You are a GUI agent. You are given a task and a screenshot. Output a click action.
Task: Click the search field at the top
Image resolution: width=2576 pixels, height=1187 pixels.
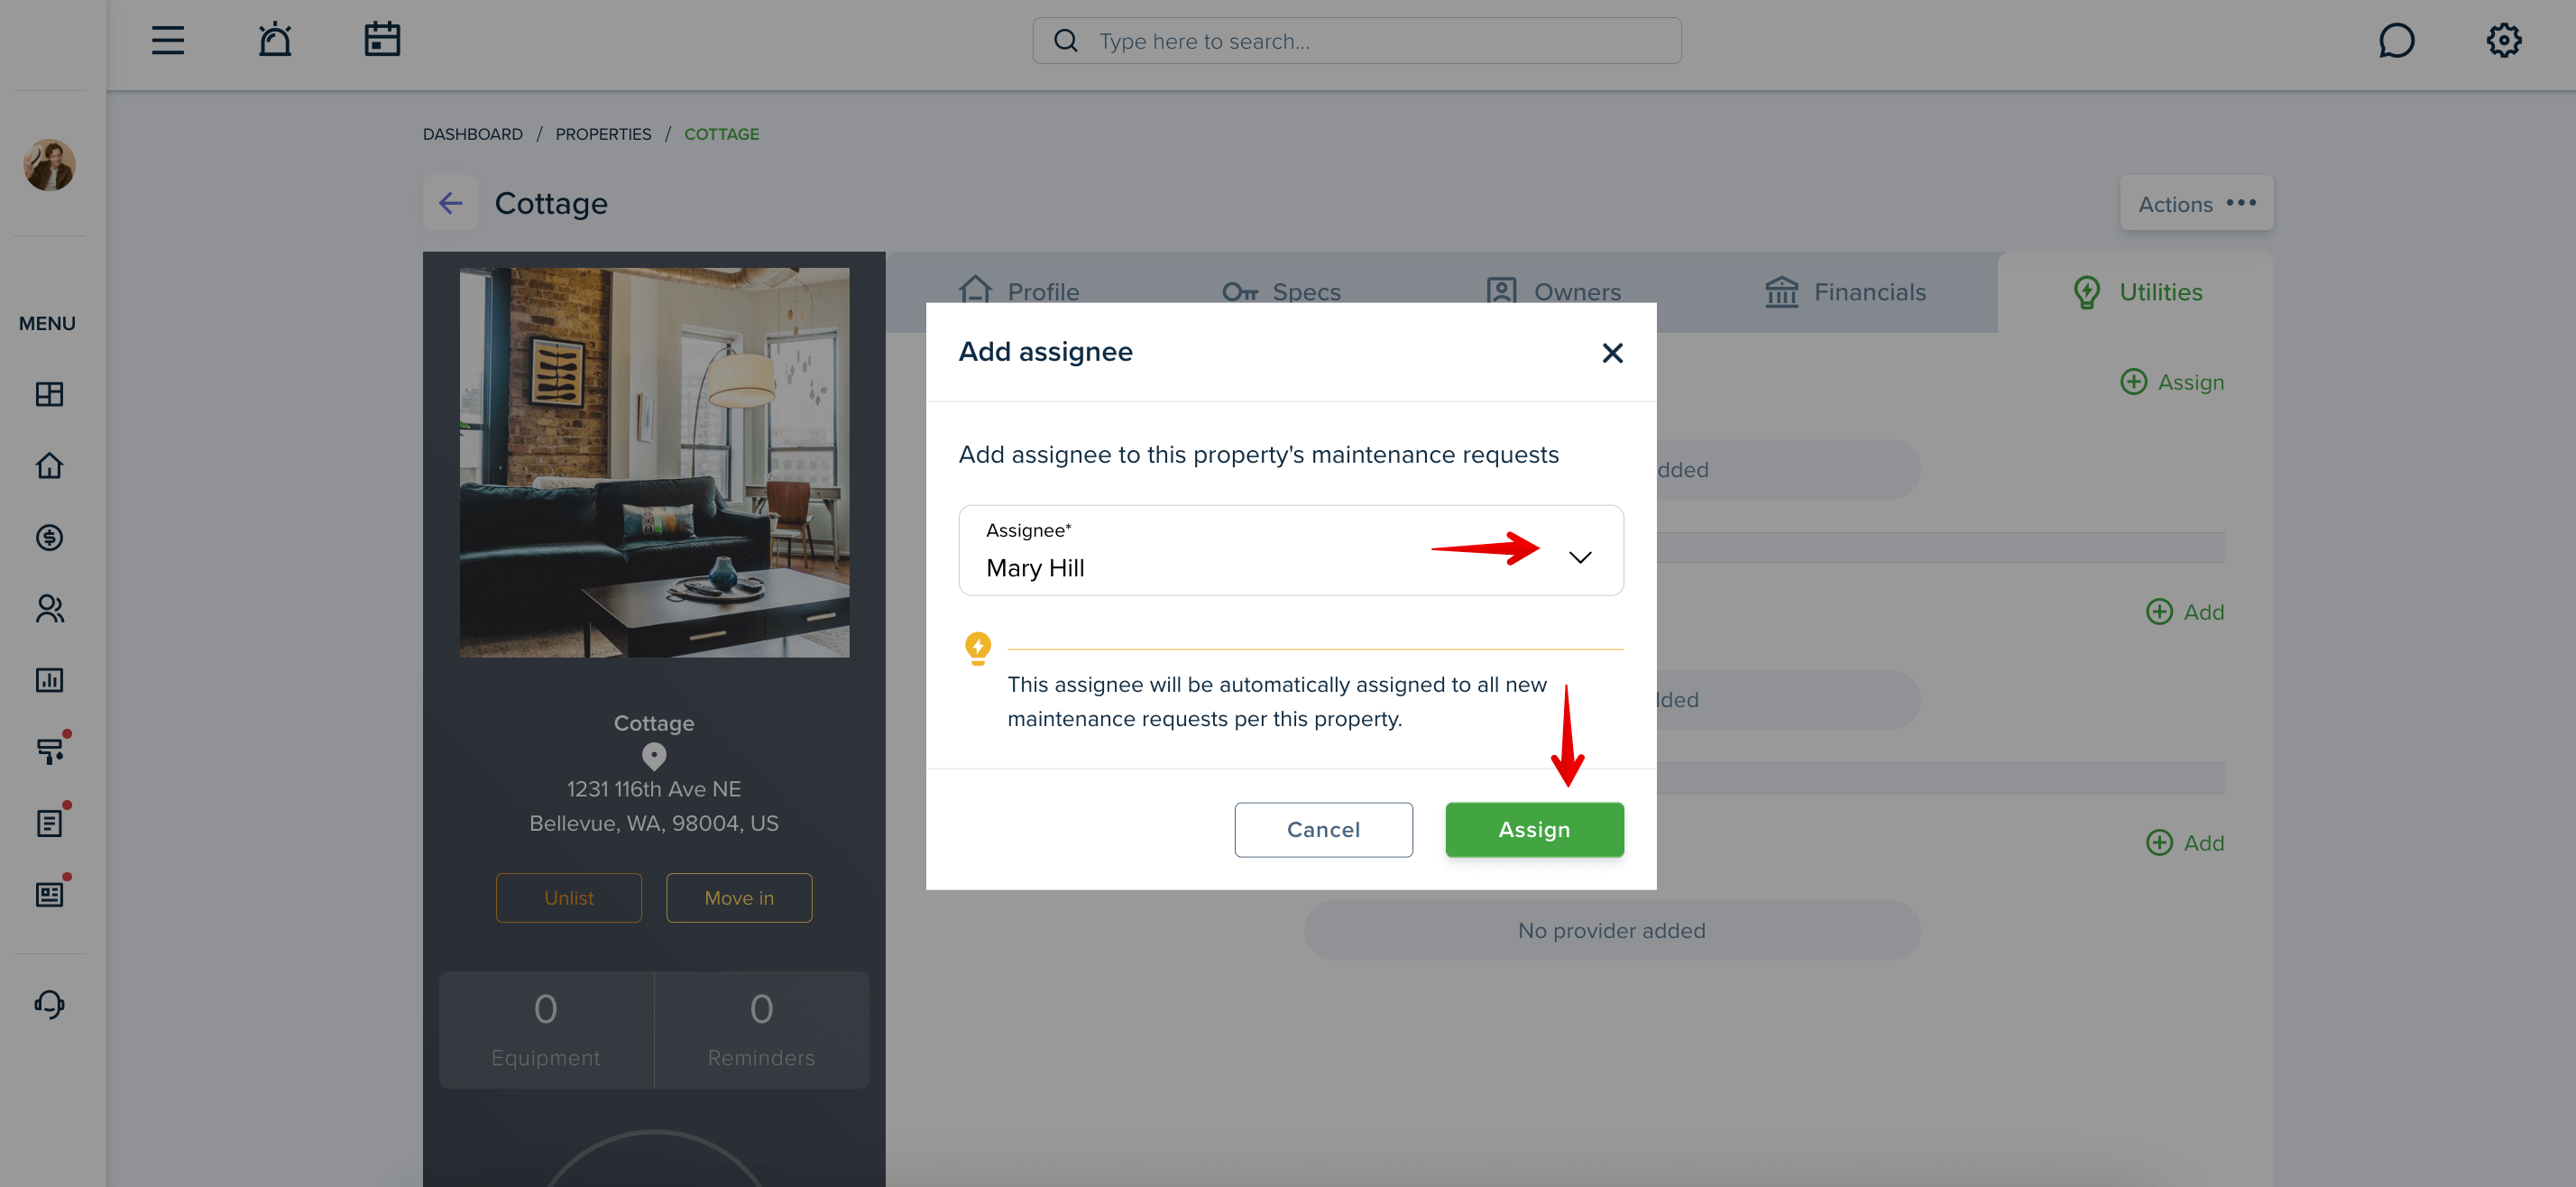click(x=1356, y=41)
